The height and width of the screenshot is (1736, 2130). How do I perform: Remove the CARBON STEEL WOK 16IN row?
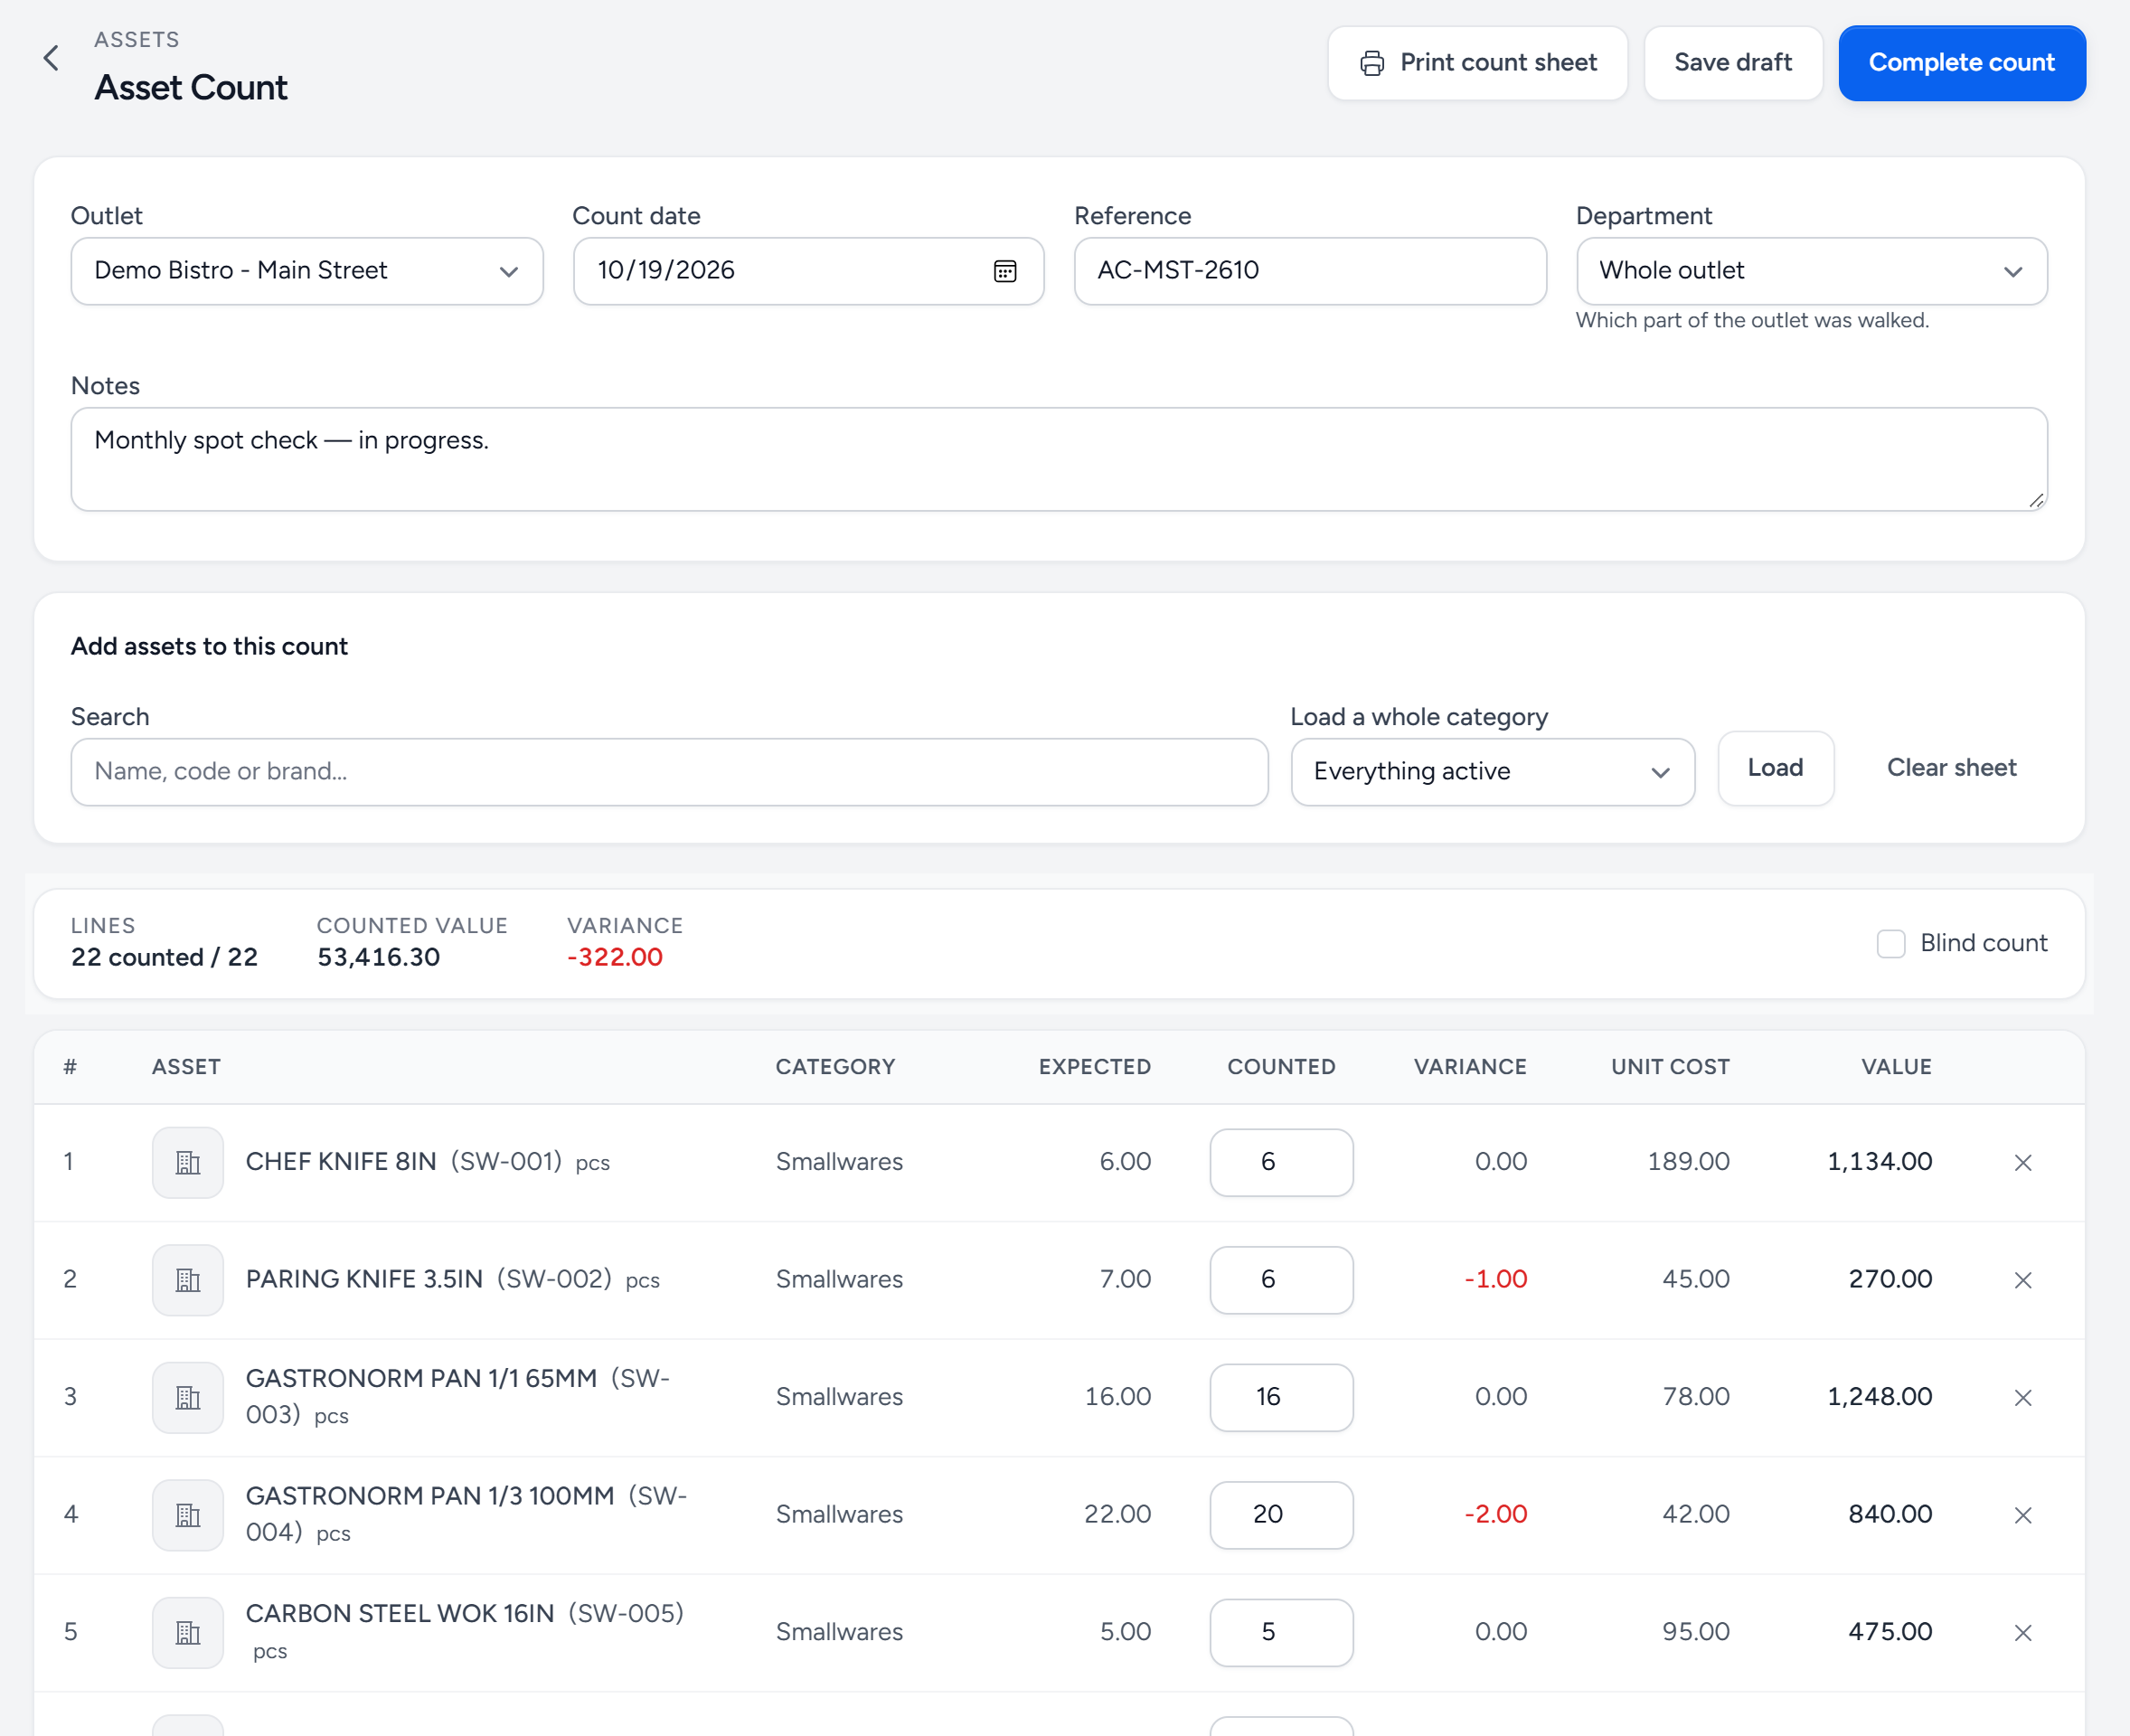pyautogui.click(x=2023, y=1632)
